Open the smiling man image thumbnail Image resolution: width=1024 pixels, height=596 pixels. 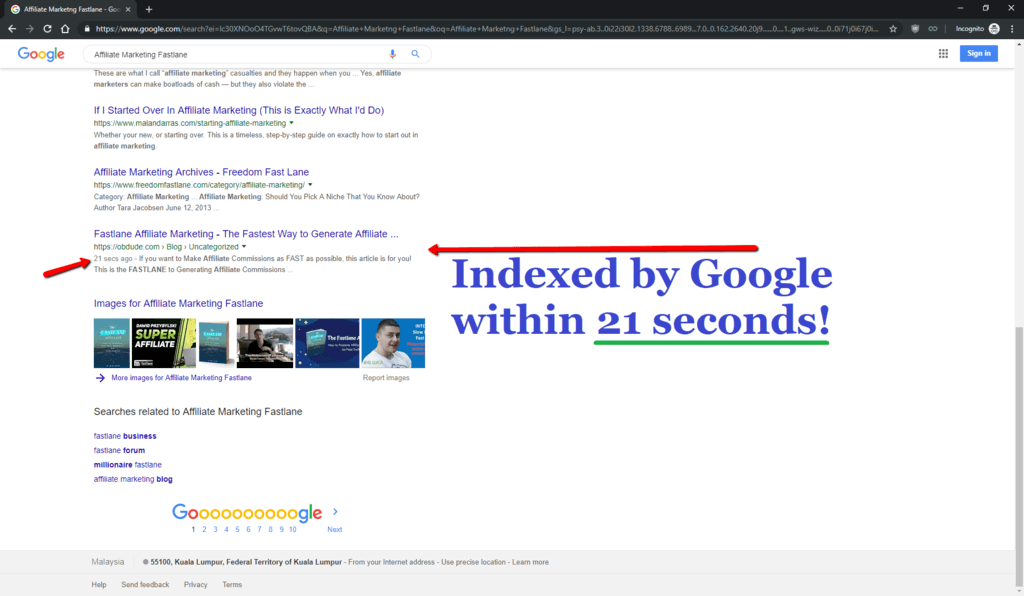(x=393, y=343)
